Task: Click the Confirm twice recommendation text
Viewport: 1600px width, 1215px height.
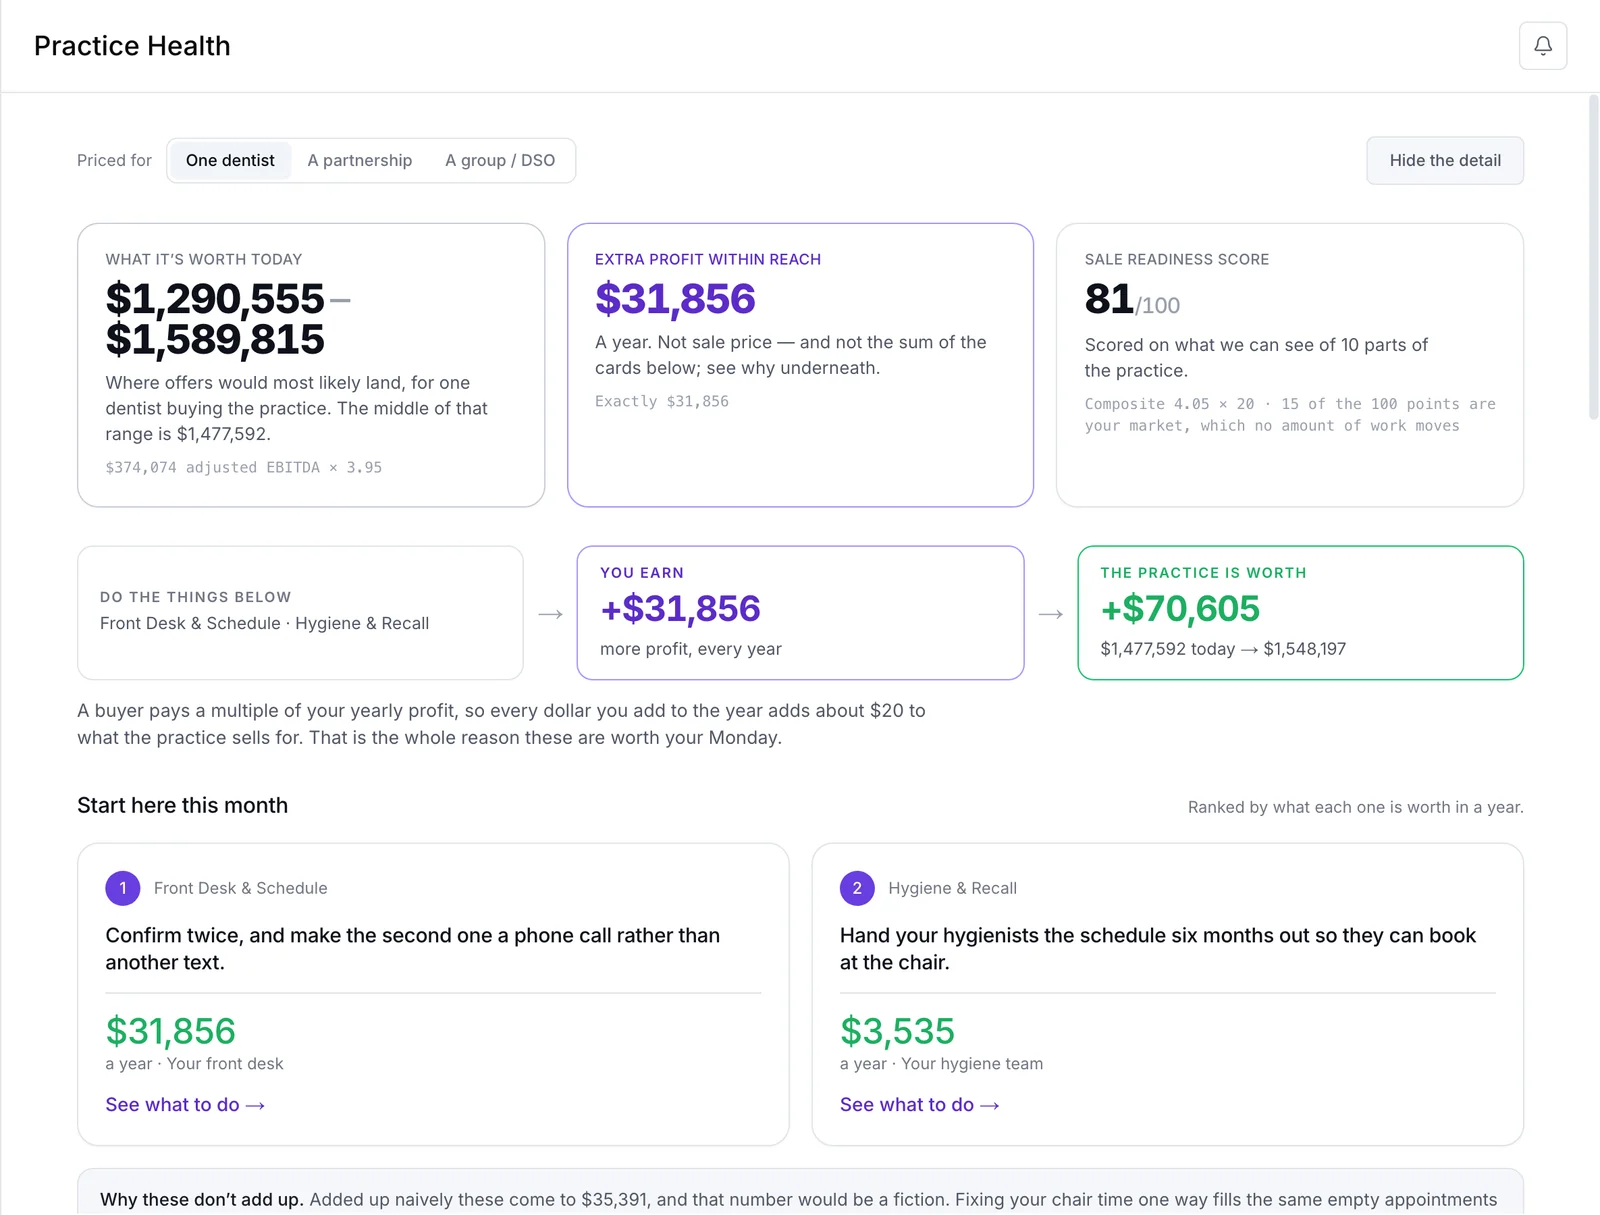Action: [413, 949]
